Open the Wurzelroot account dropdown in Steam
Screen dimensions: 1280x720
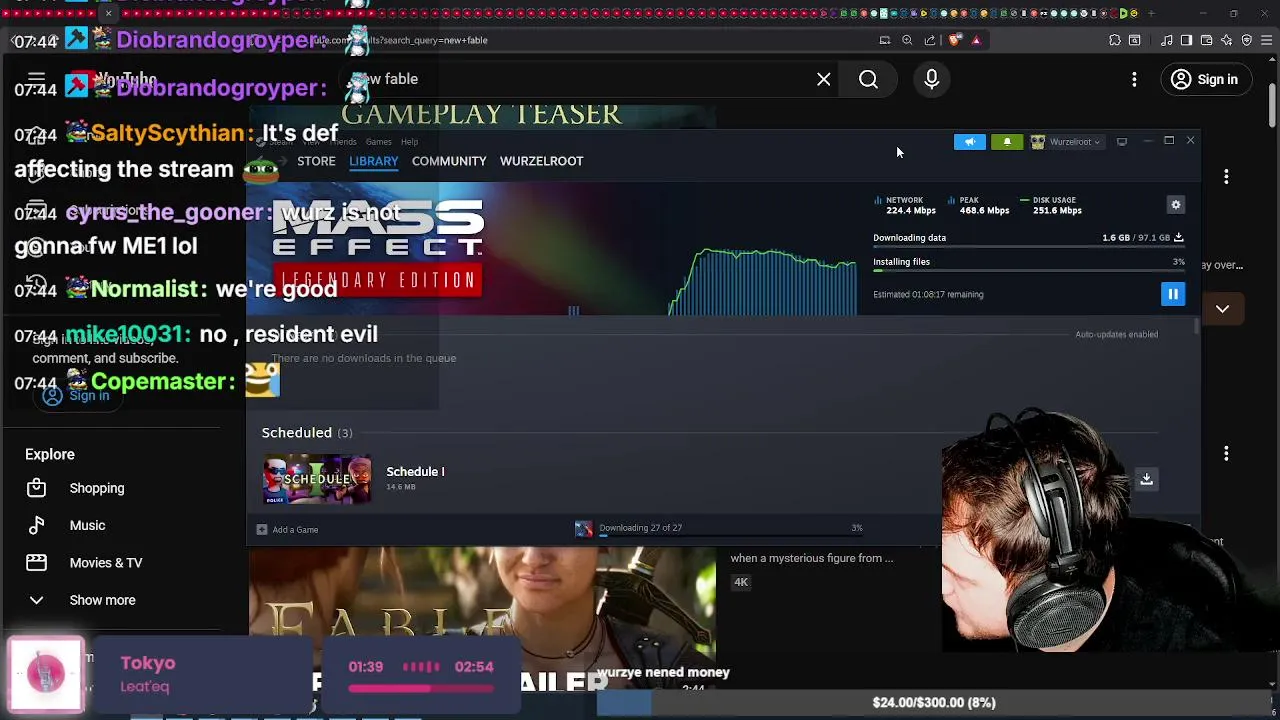pos(1066,142)
